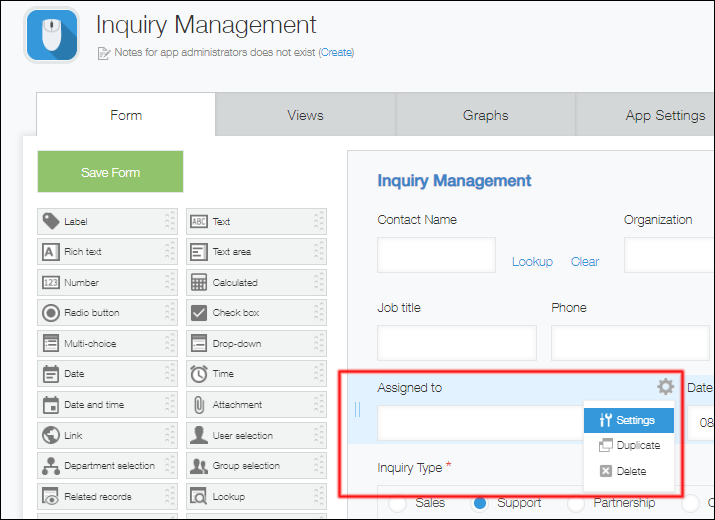Select the Link globe field icon
Image resolution: width=715 pixels, height=520 pixels.
[x=50, y=436]
